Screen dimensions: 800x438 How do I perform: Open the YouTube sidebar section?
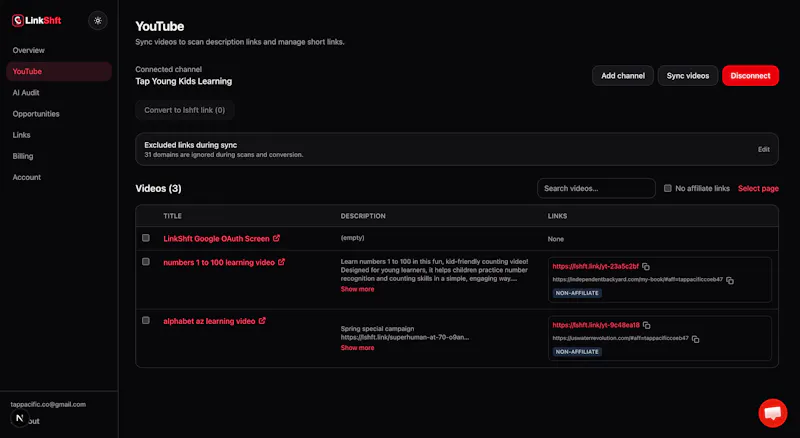[x=59, y=71]
